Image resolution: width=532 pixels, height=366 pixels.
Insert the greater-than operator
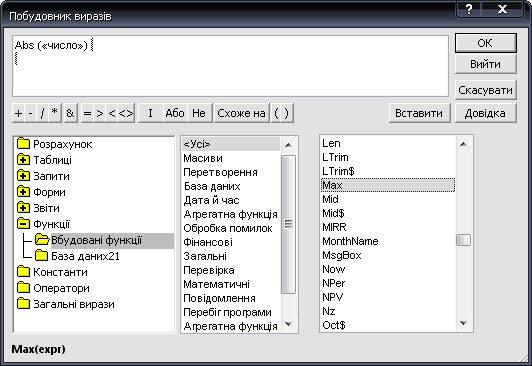click(100, 113)
